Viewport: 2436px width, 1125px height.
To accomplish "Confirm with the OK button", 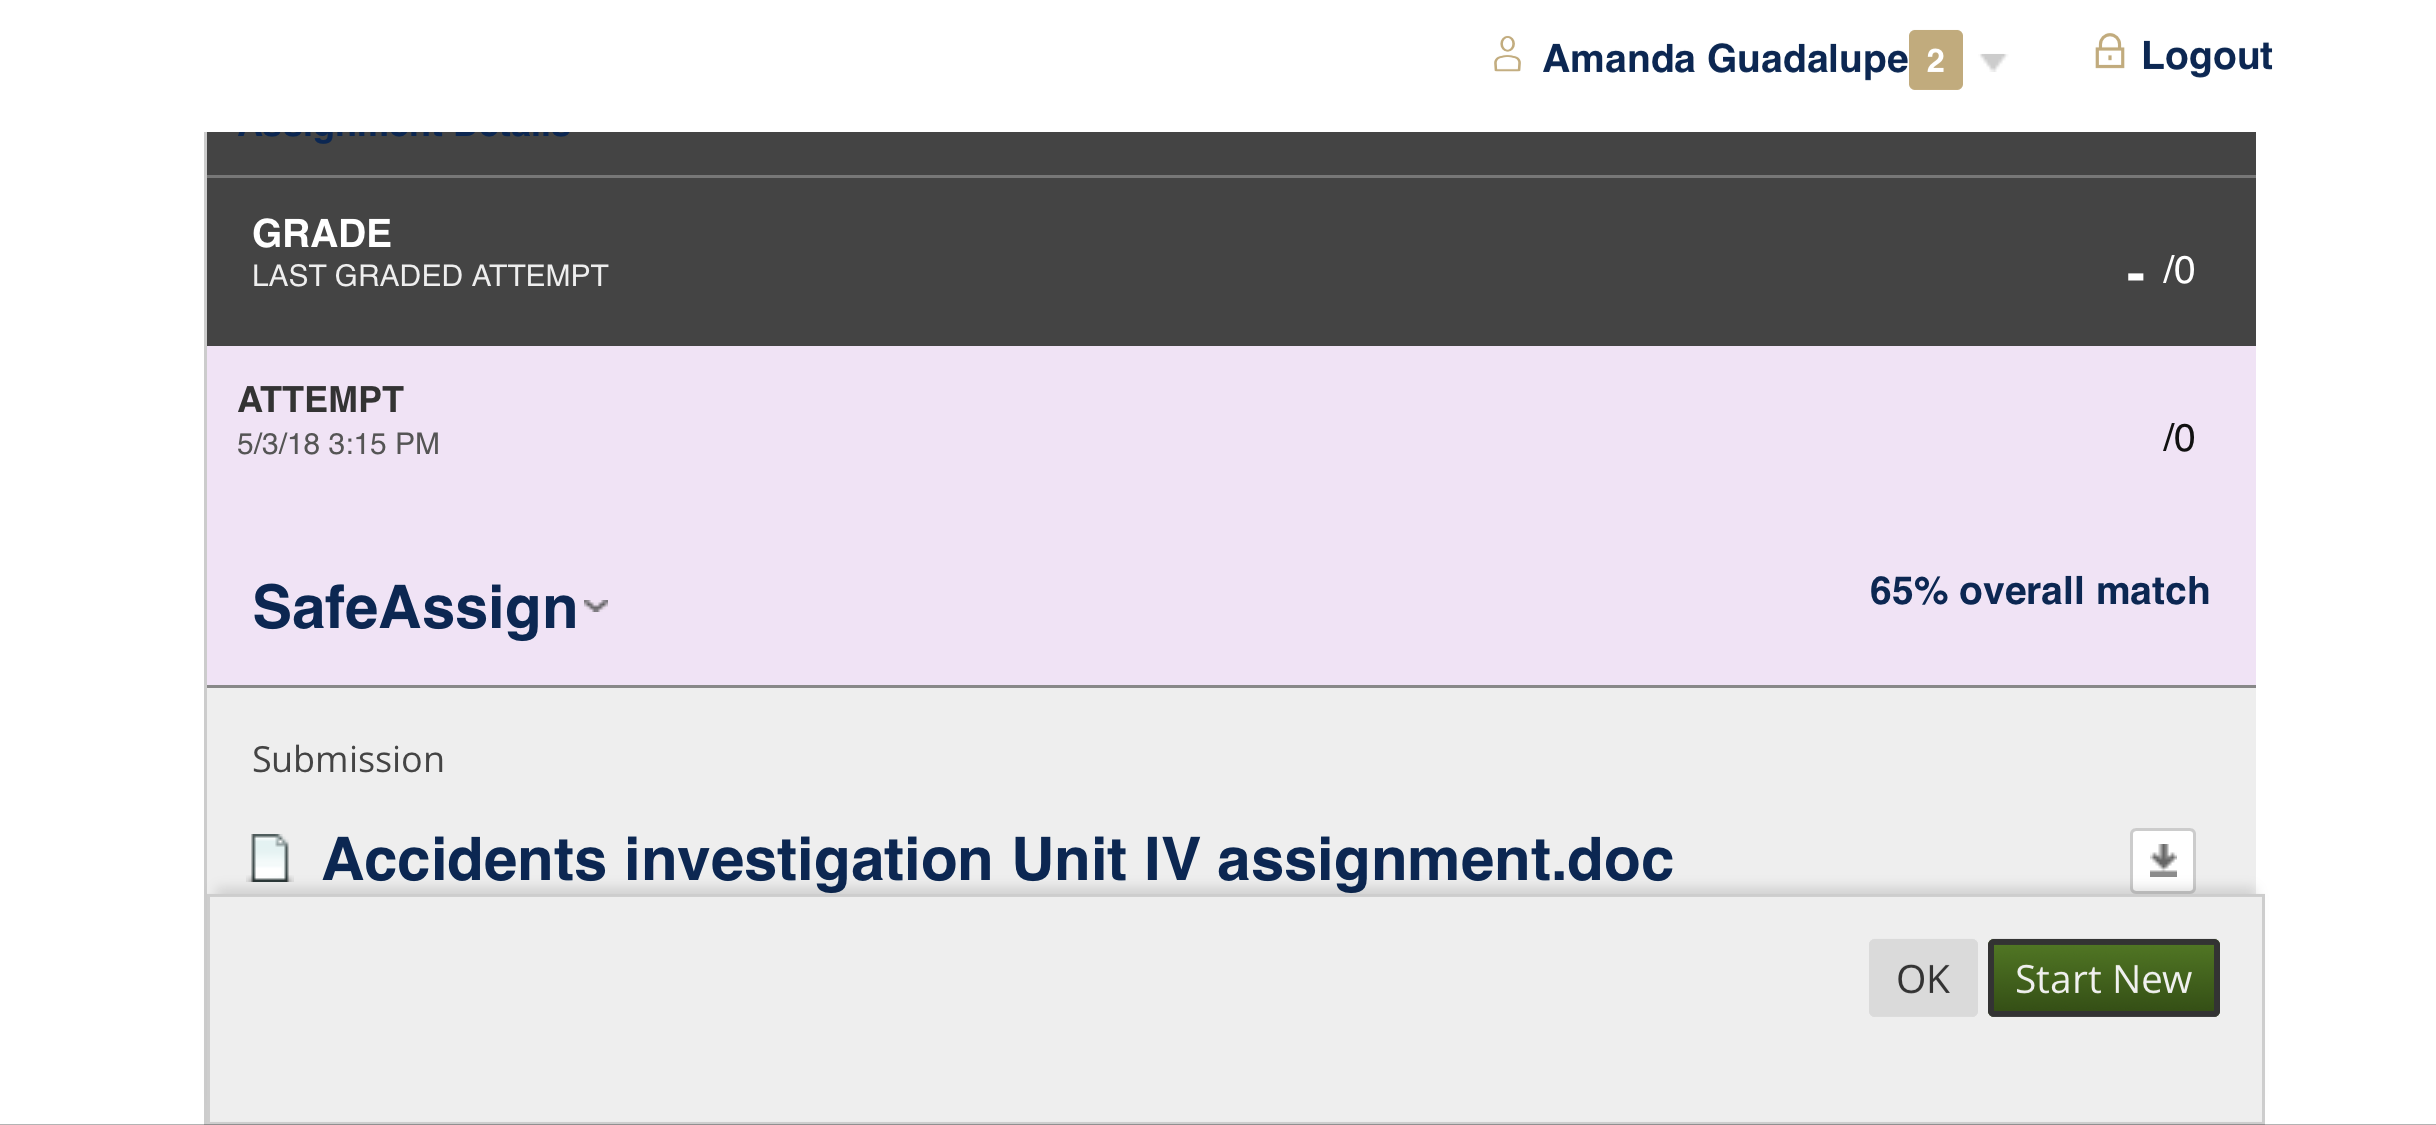I will 1923,978.
